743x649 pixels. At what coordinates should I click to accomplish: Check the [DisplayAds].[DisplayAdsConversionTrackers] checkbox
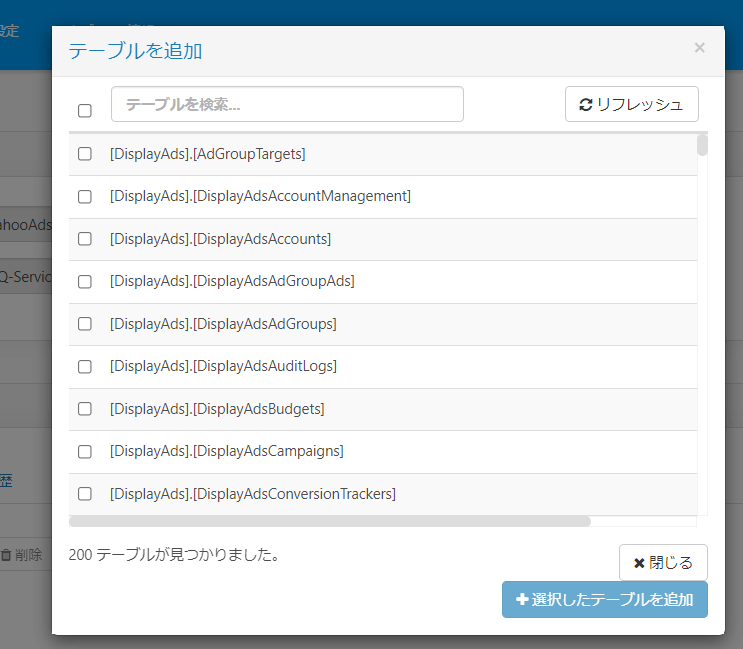85,494
